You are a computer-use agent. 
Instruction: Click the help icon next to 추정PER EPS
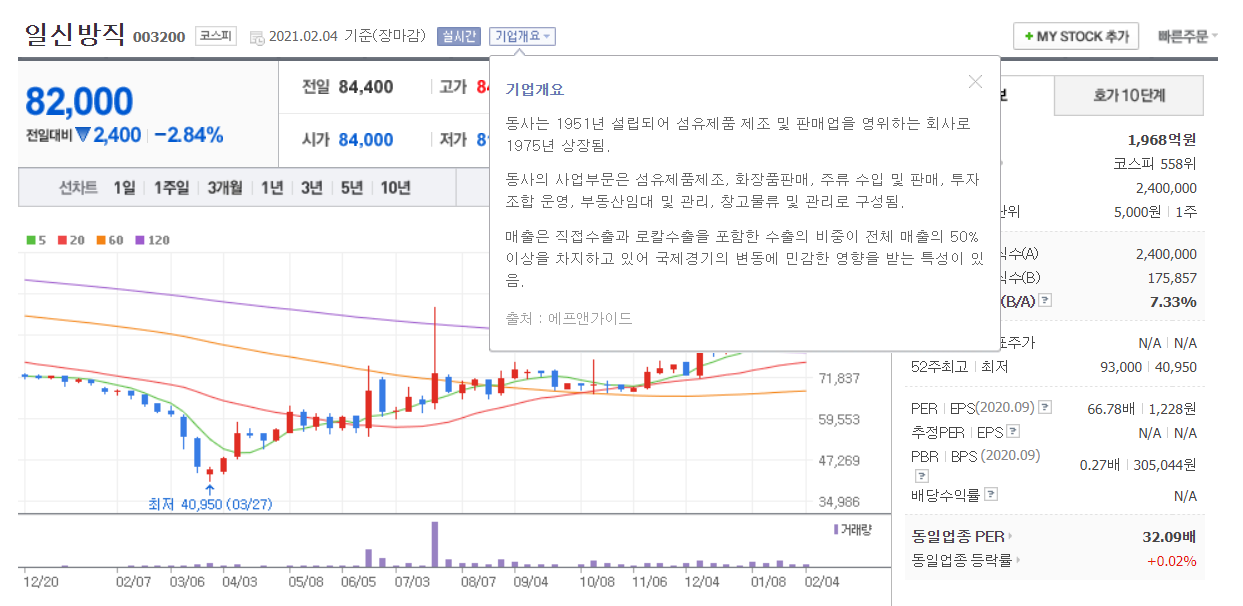point(1013,432)
